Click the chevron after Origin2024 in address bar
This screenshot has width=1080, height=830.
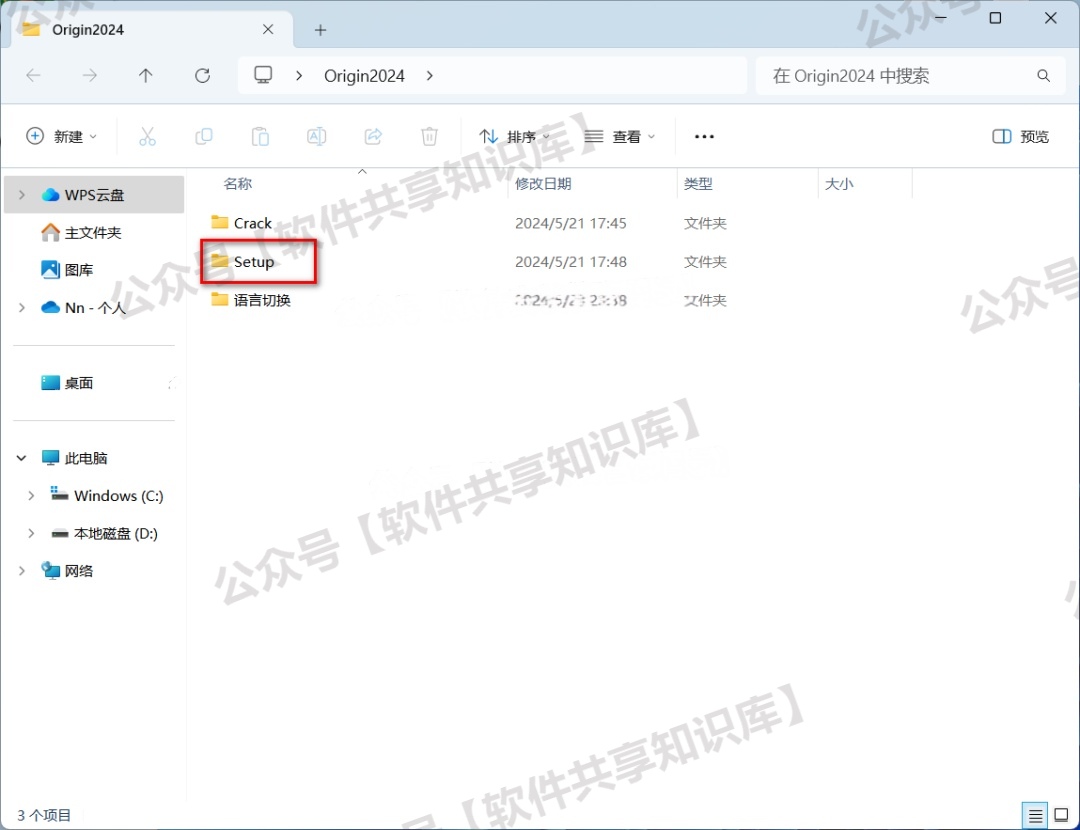click(x=430, y=76)
